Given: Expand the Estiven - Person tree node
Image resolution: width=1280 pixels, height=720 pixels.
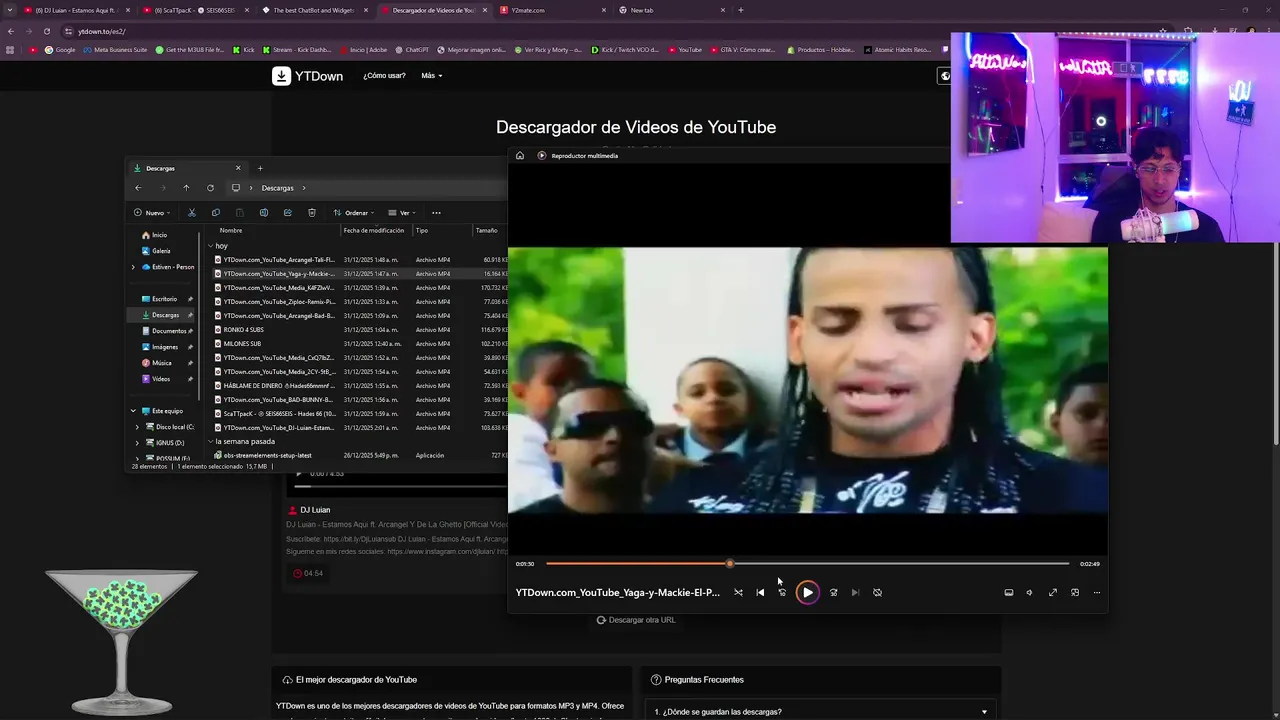Looking at the screenshot, I should pyautogui.click(x=133, y=267).
